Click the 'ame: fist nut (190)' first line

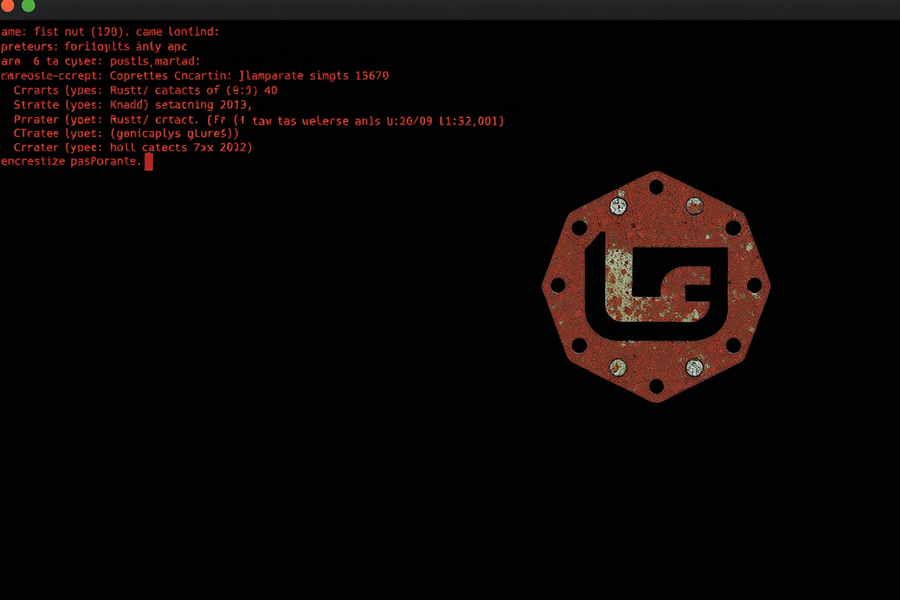coord(110,32)
